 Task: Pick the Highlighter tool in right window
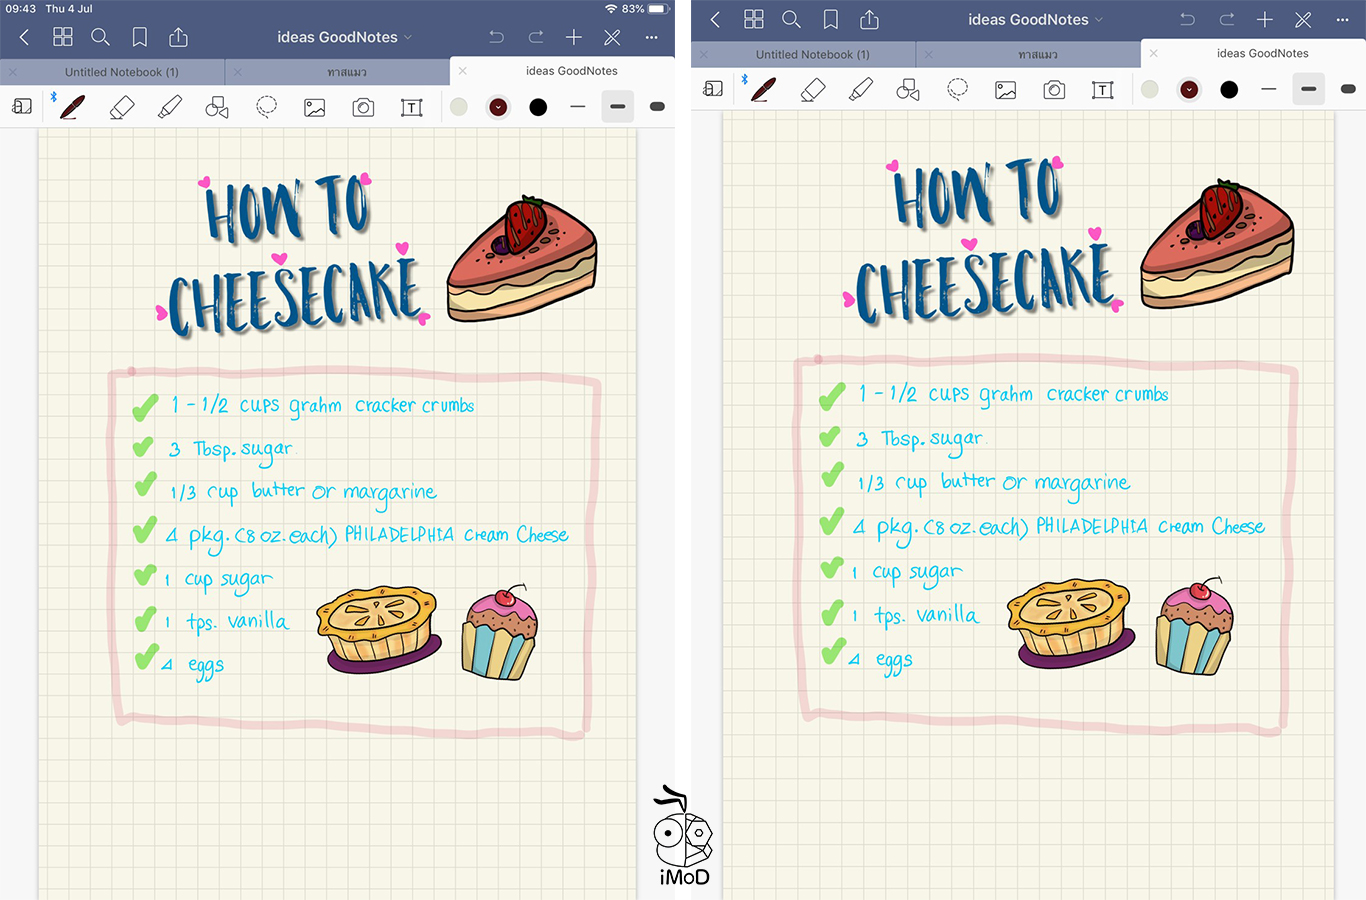(x=860, y=90)
